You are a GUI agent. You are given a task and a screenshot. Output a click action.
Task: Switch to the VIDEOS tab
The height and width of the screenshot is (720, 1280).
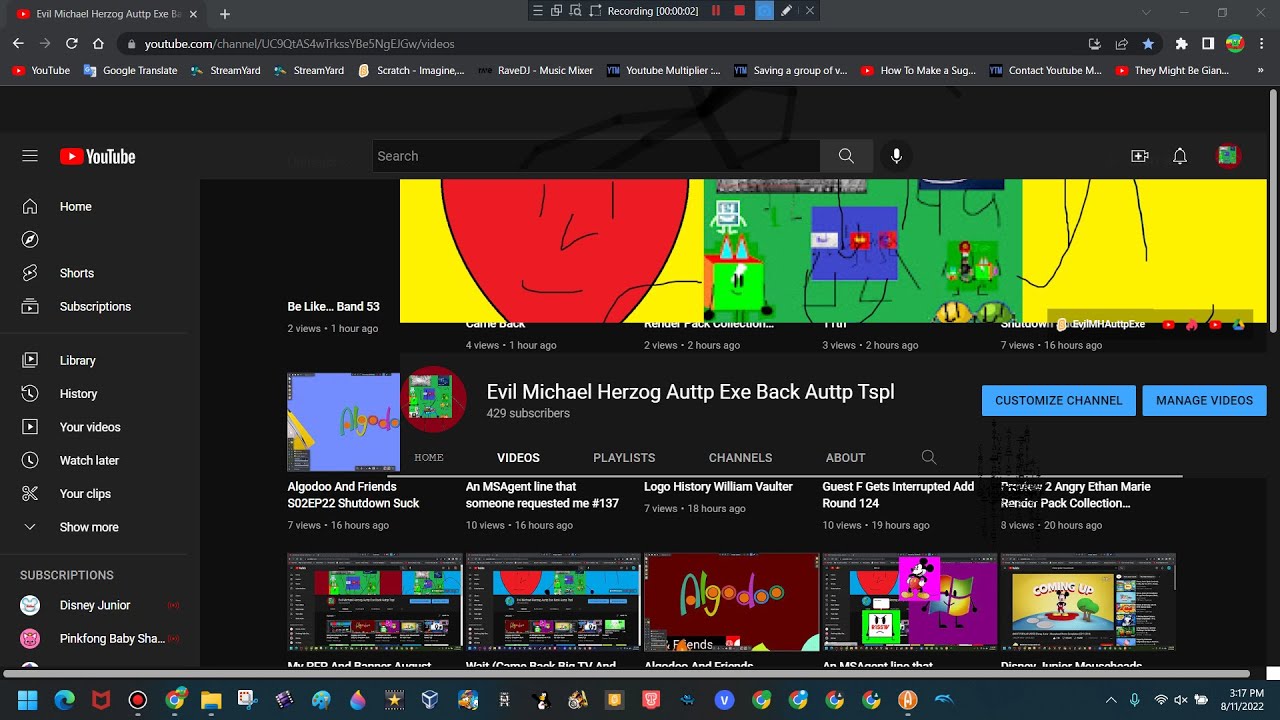click(x=518, y=457)
